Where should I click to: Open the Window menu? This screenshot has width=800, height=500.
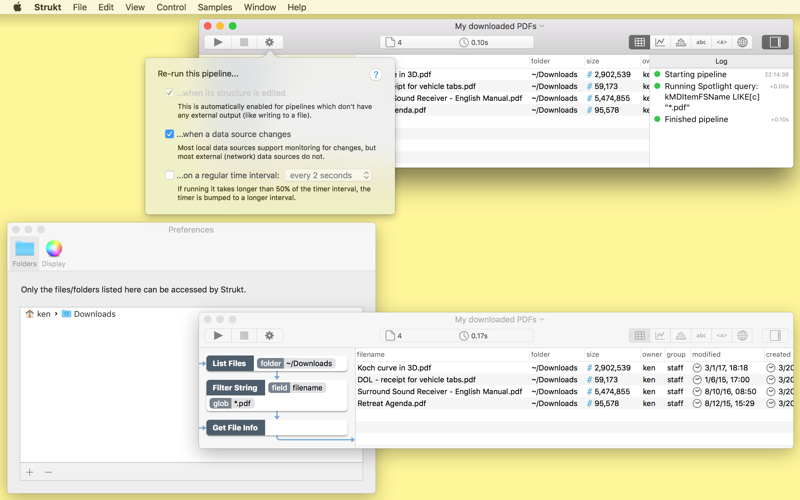(260, 7)
